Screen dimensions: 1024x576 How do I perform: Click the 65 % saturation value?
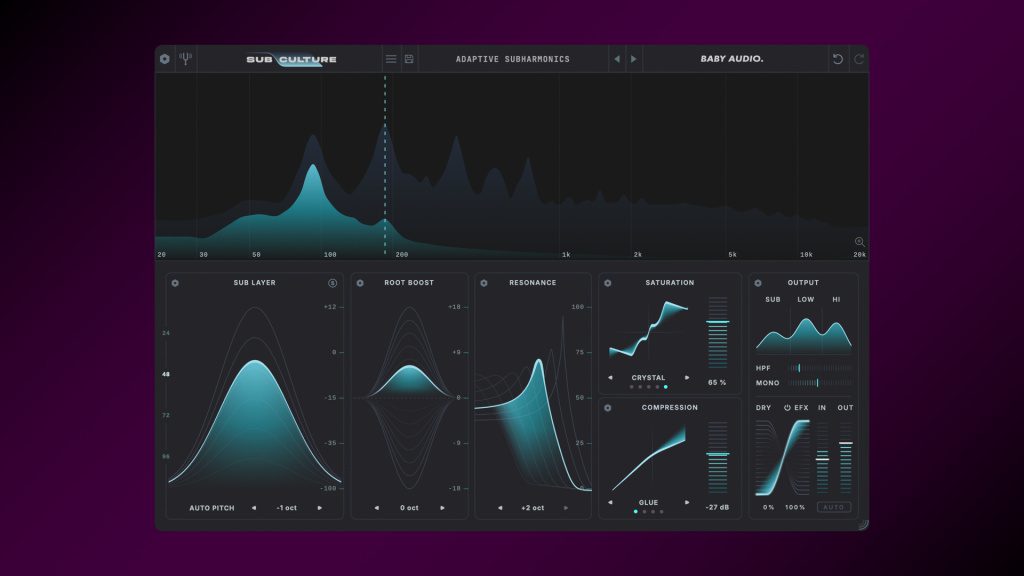(717, 383)
